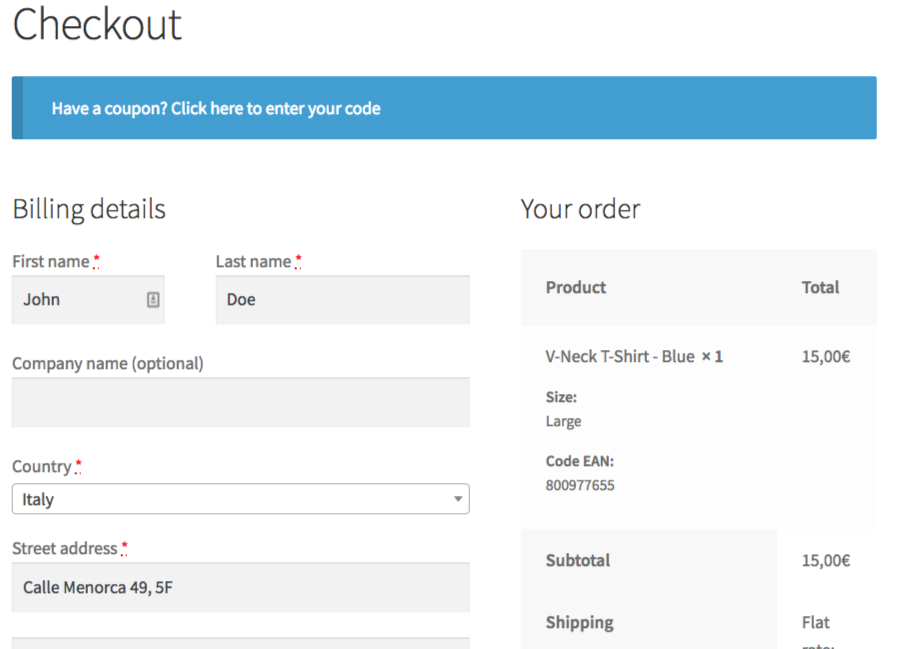Click the Size value Large
Image resolution: width=902 pixels, height=649 pixels.
point(563,421)
